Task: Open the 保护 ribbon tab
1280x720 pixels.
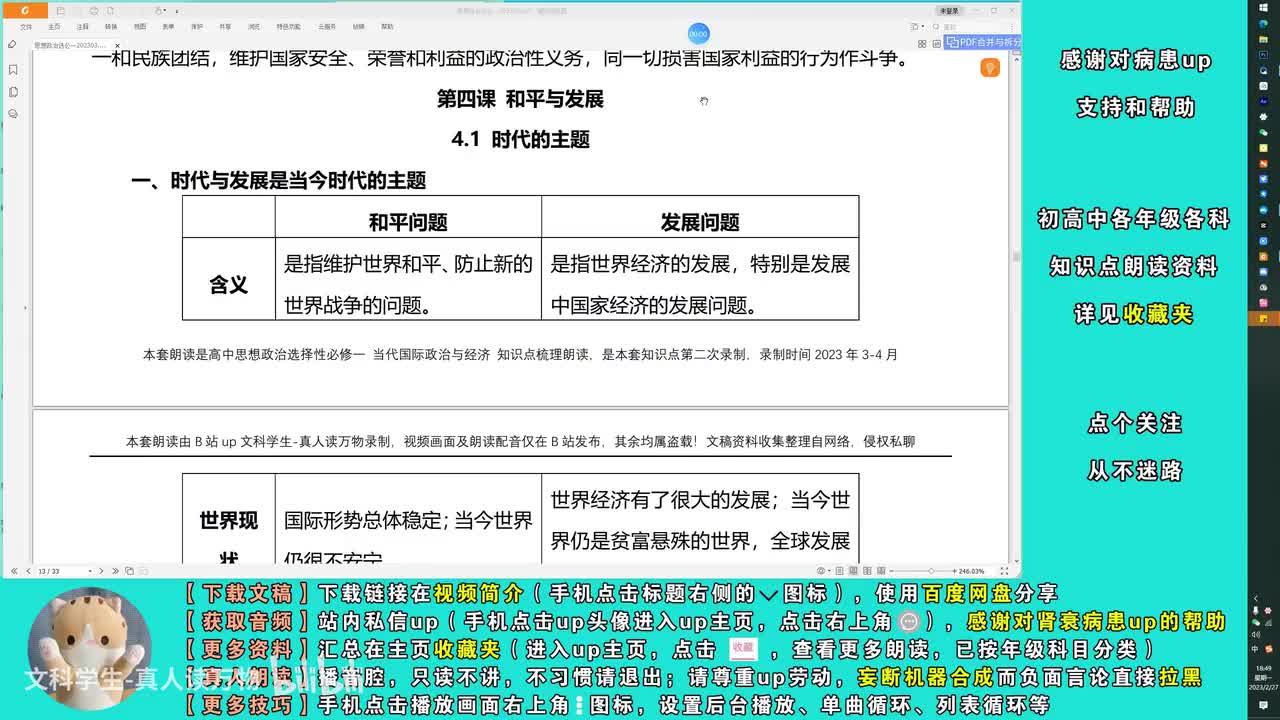Action: 197,27
